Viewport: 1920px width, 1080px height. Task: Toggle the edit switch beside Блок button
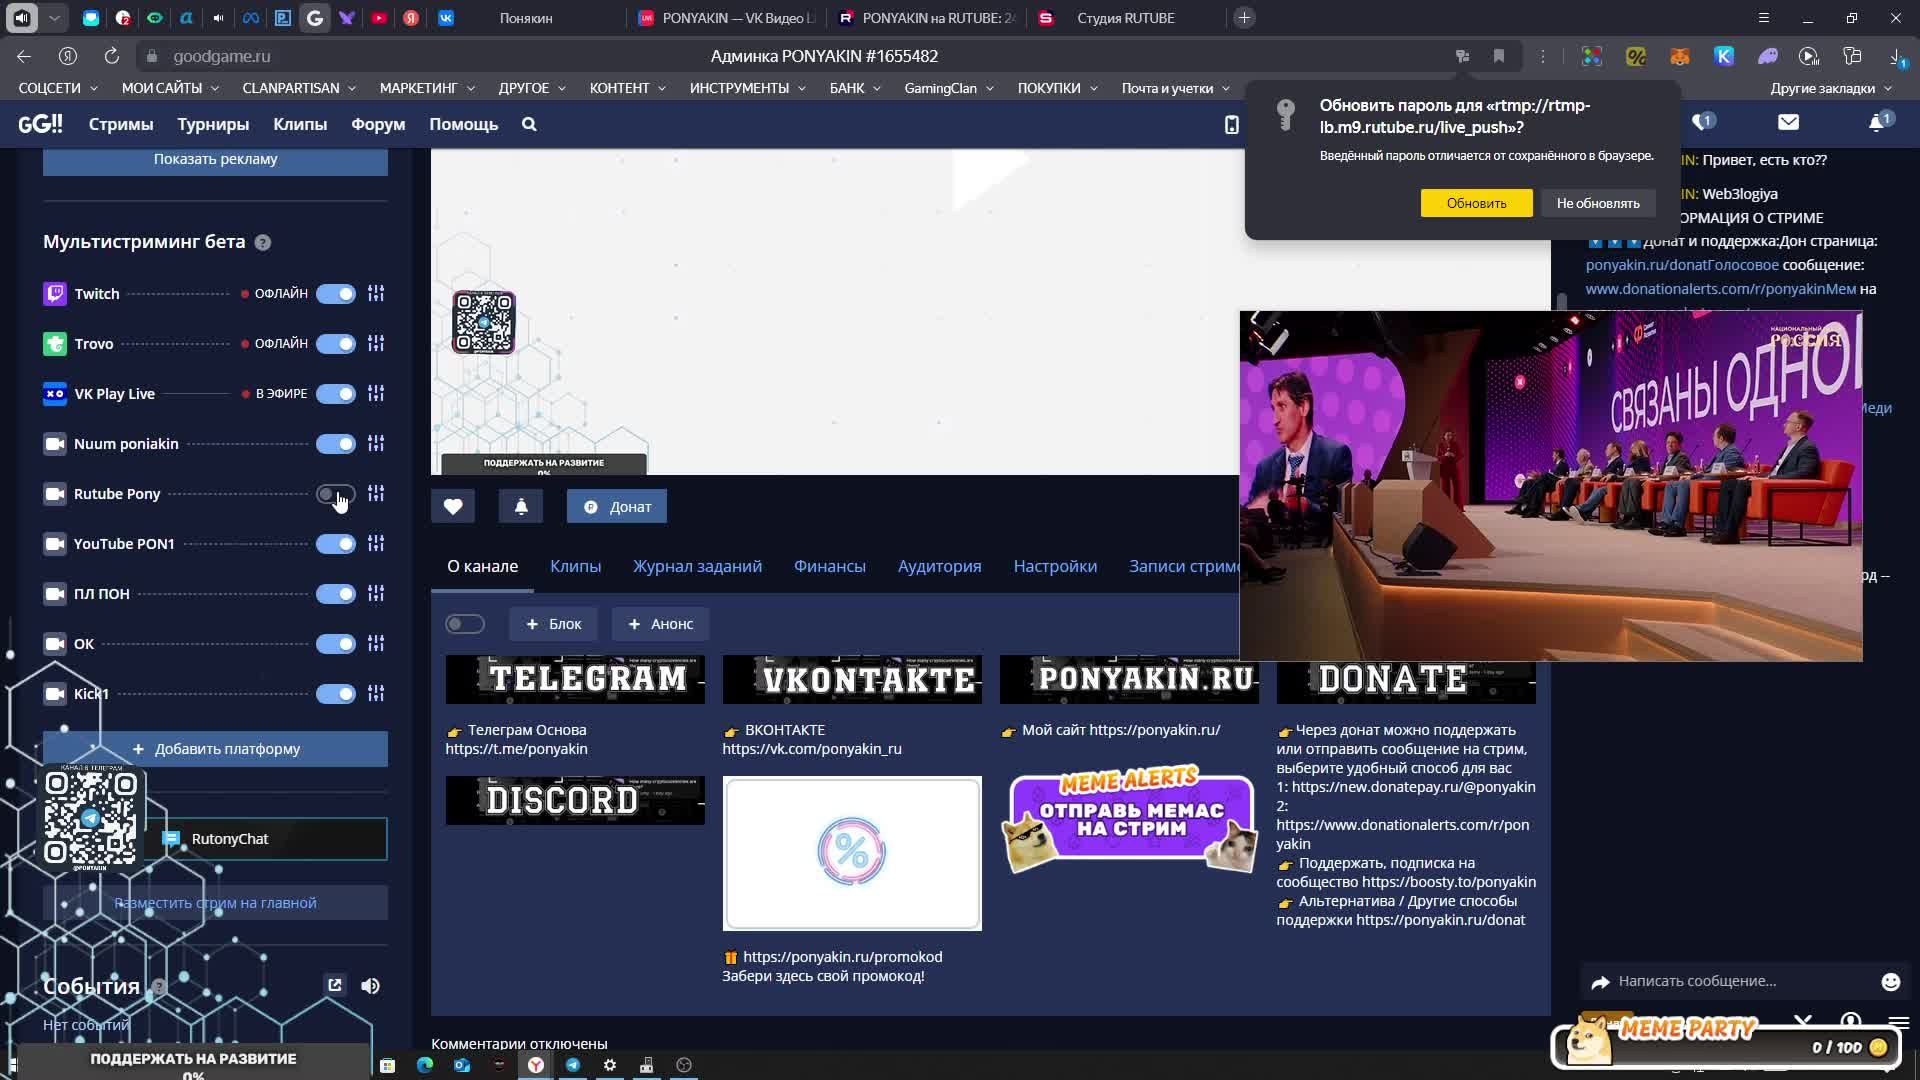pos(465,624)
